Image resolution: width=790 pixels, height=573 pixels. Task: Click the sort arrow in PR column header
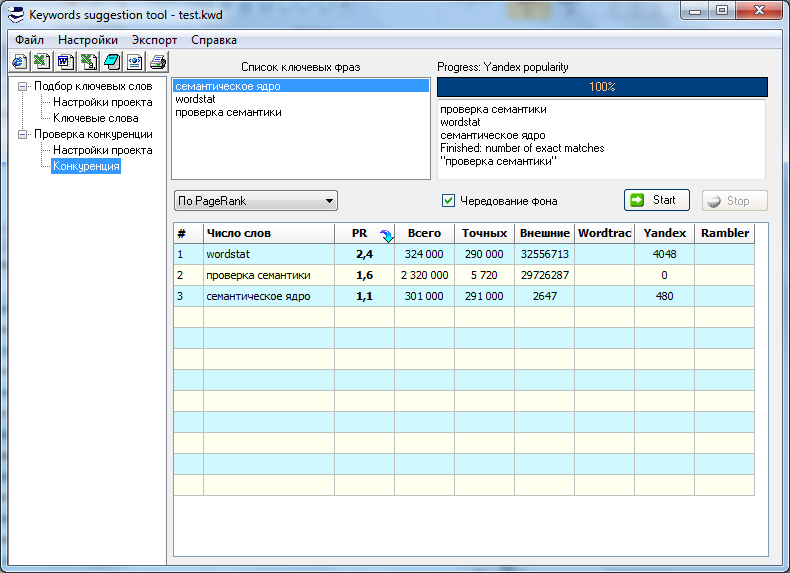coord(386,234)
